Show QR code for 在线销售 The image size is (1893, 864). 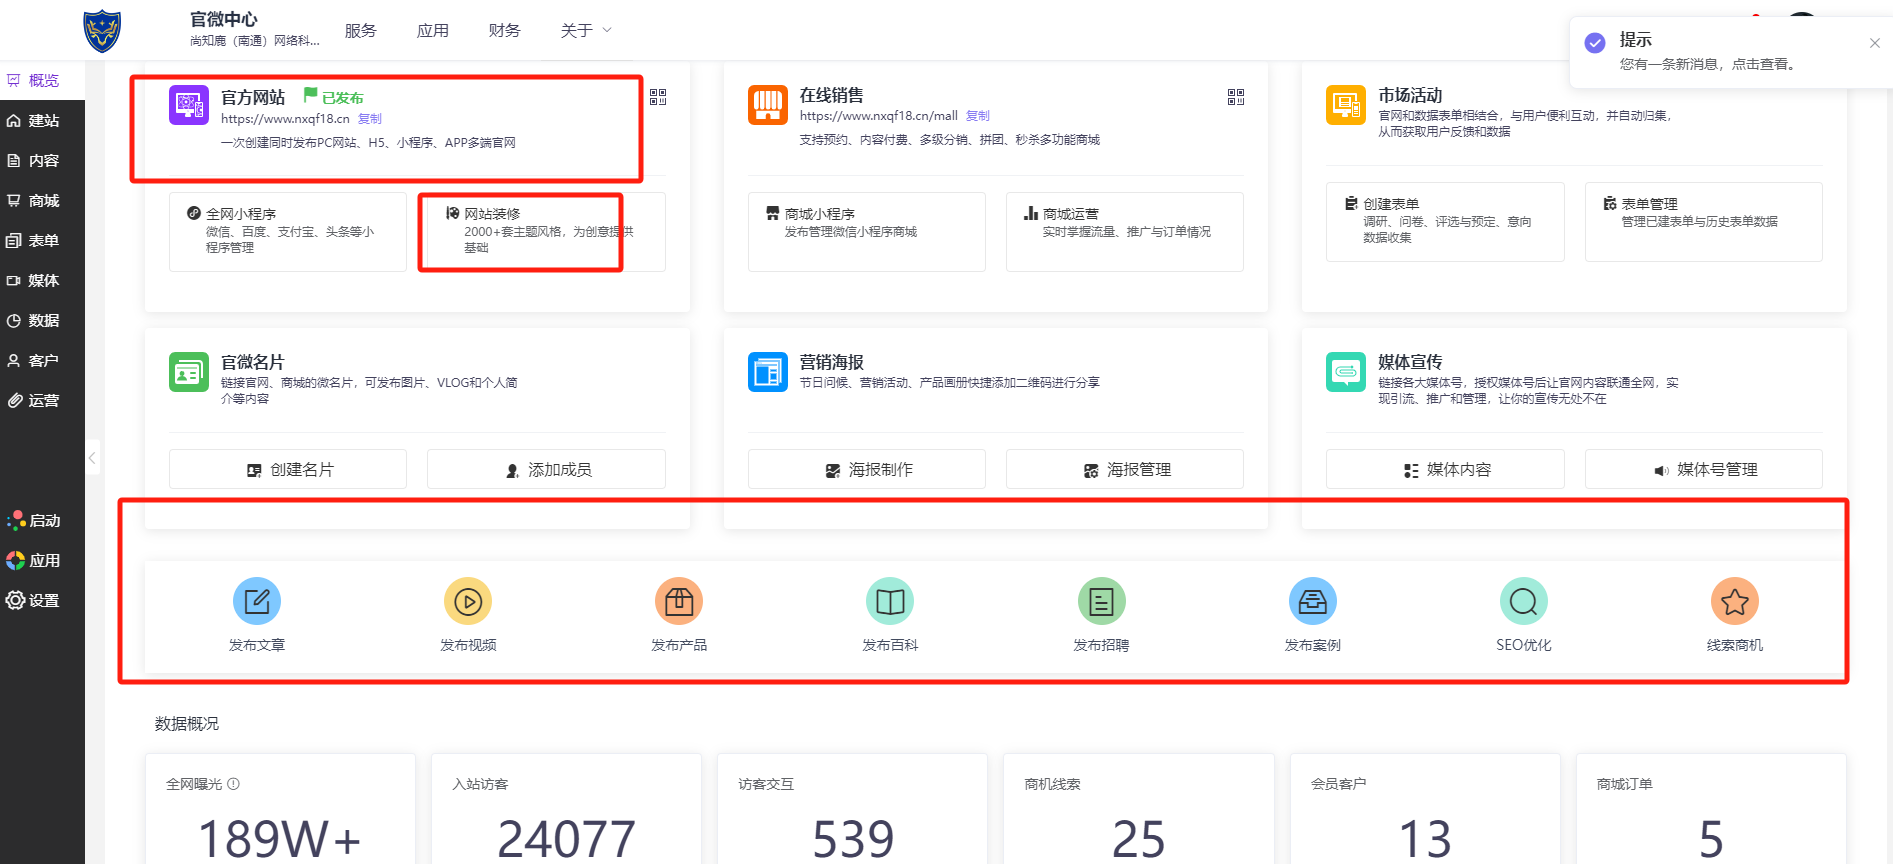coord(1236,97)
